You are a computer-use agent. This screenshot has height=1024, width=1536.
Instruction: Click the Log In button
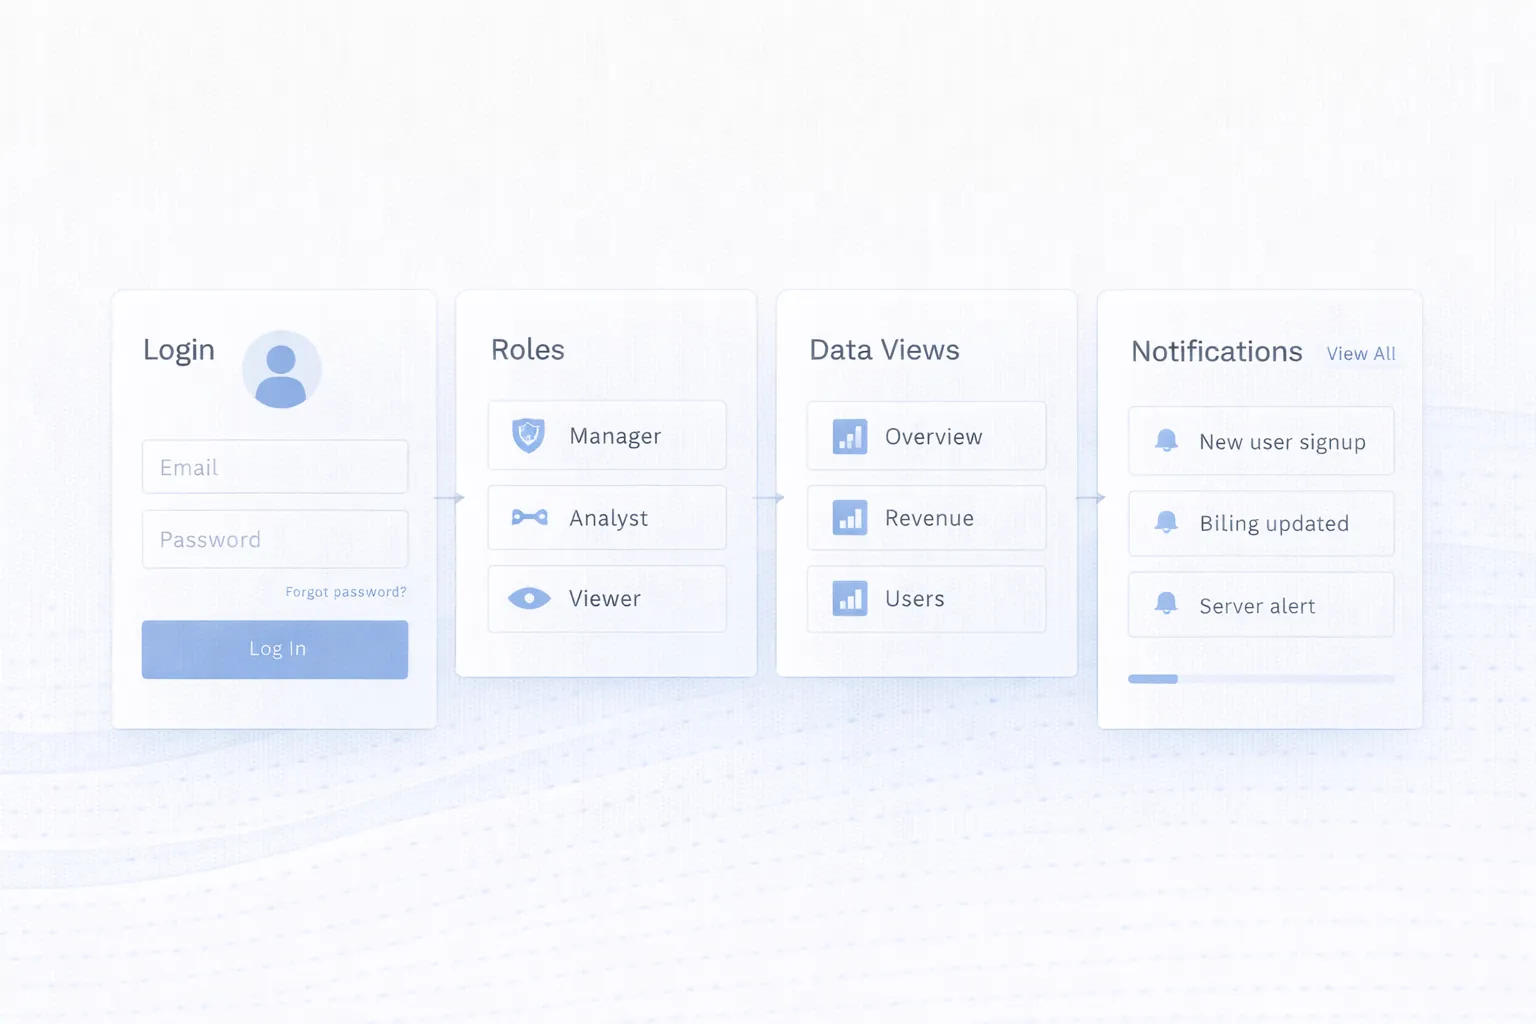(x=275, y=649)
